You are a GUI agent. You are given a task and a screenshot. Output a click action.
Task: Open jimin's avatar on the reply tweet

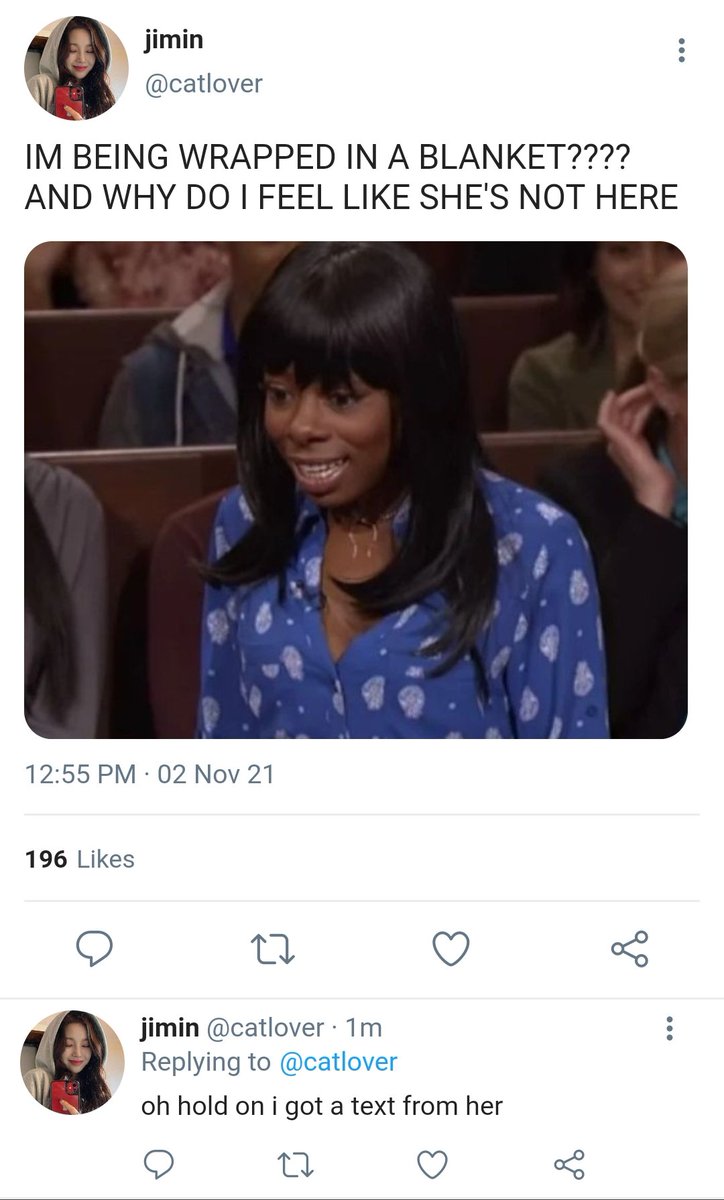pos(73,1062)
